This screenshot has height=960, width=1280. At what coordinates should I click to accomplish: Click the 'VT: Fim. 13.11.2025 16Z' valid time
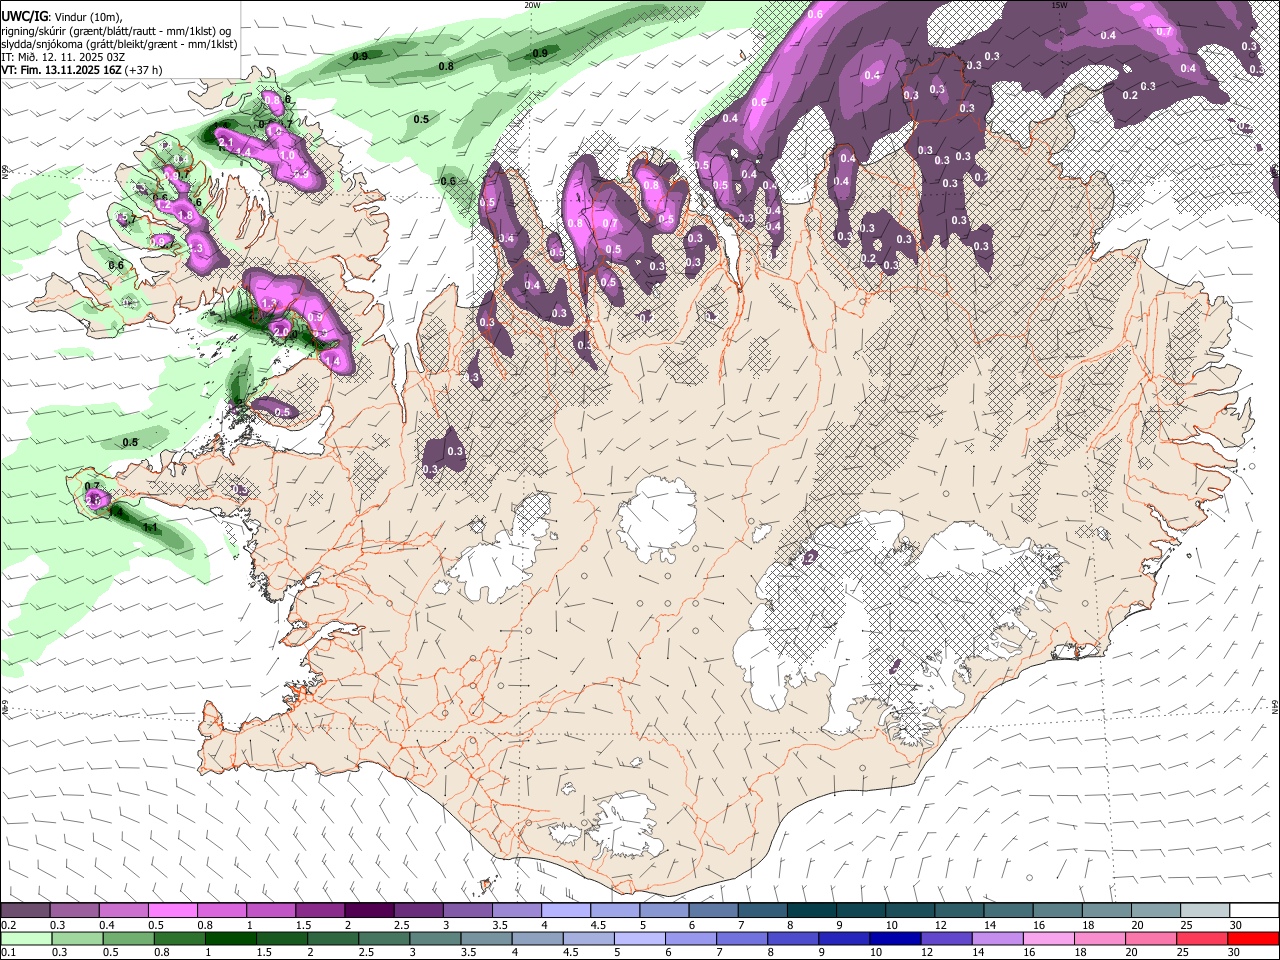click(x=62, y=70)
